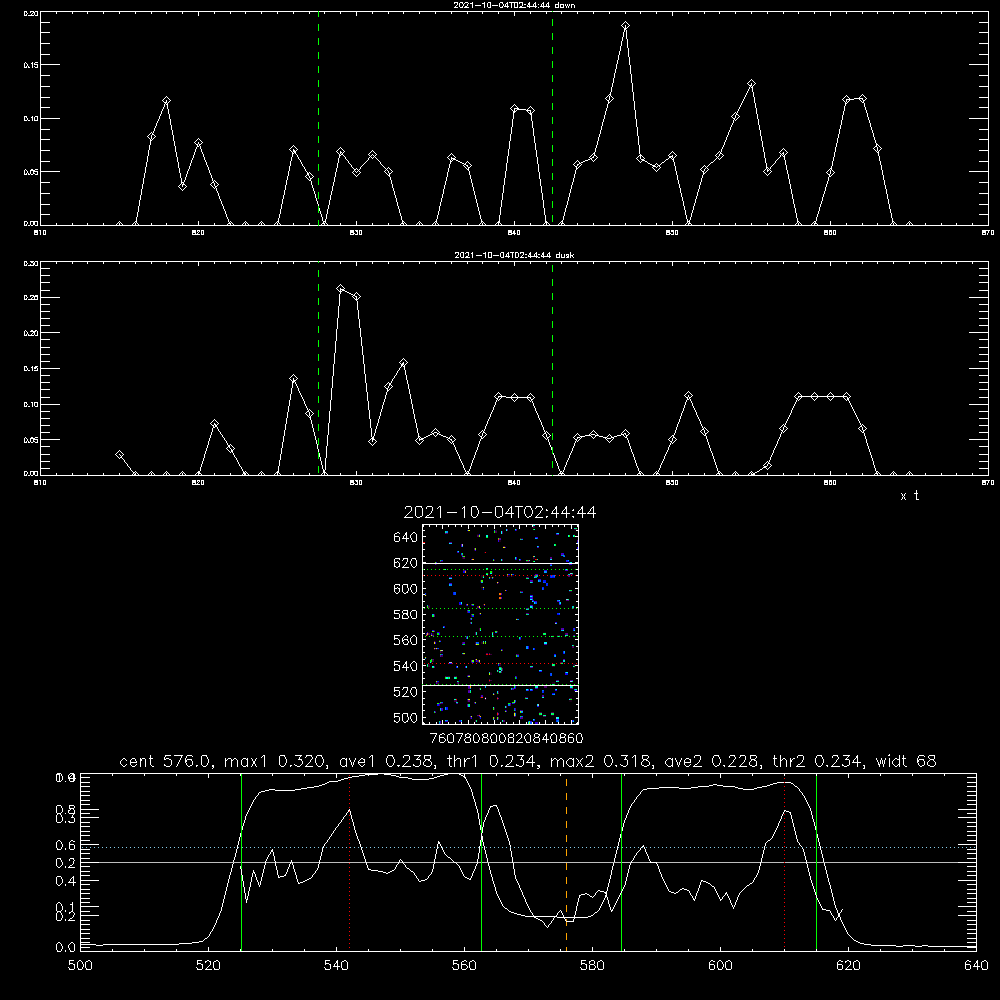Image resolution: width=1000 pixels, height=1000 pixels.
Task: Click the '580' x-axis label of the bottom plot
Action: [592, 966]
